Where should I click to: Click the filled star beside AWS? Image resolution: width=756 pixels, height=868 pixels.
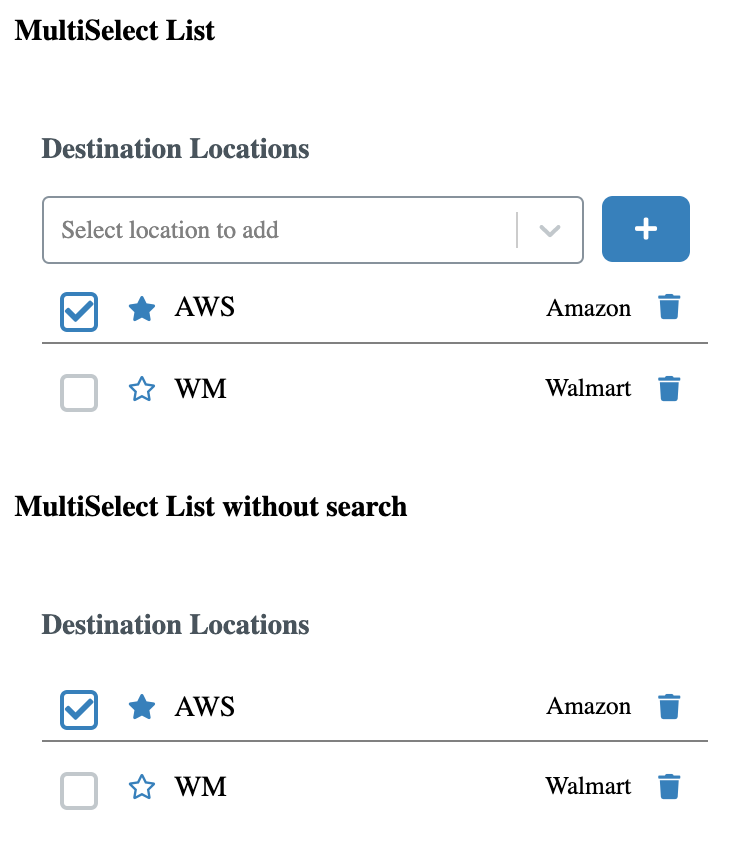(142, 309)
